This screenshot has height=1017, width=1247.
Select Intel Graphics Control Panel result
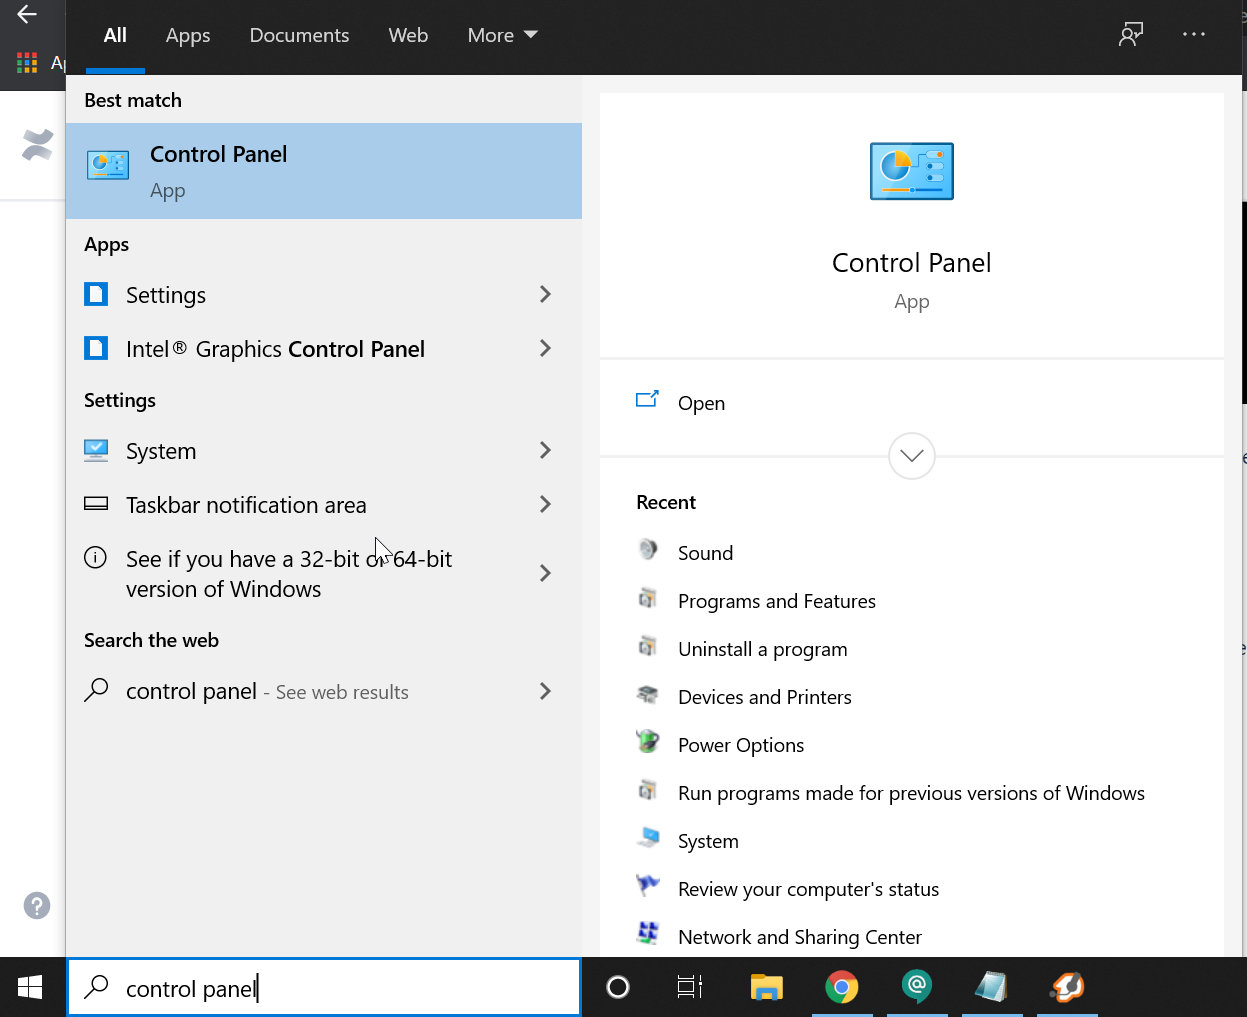click(x=323, y=349)
